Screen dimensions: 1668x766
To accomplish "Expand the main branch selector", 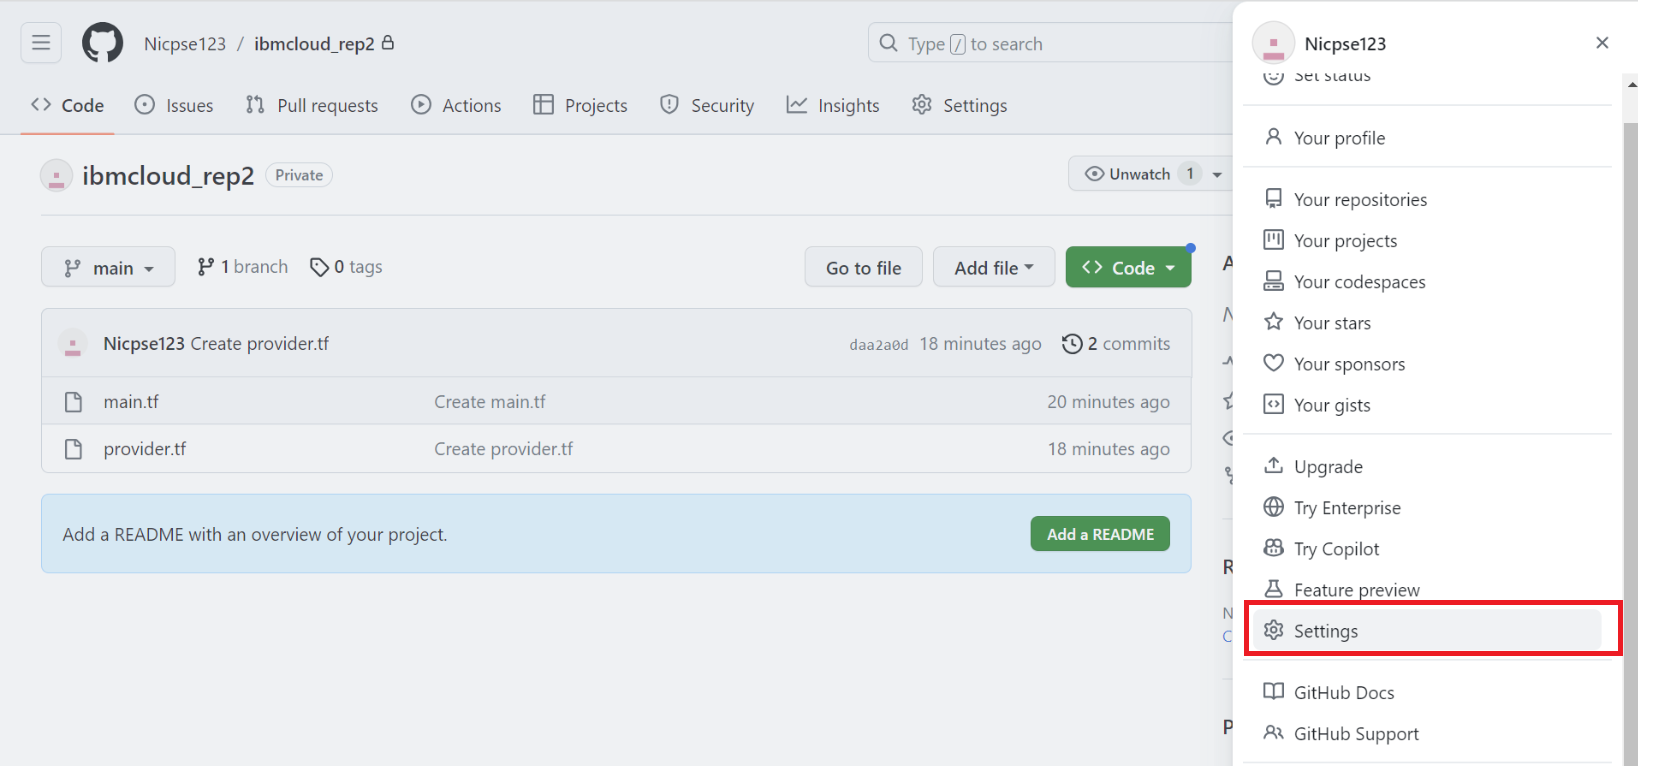I will tap(108, 267).
